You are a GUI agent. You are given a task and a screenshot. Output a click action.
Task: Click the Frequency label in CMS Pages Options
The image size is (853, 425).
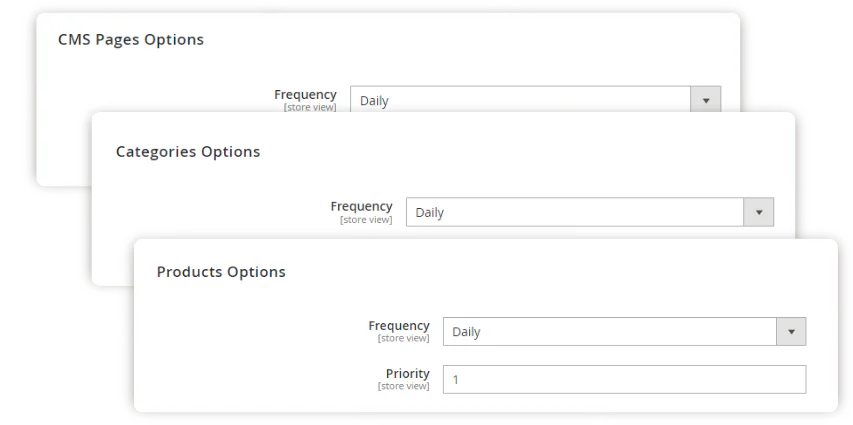(x=305, y=94)
